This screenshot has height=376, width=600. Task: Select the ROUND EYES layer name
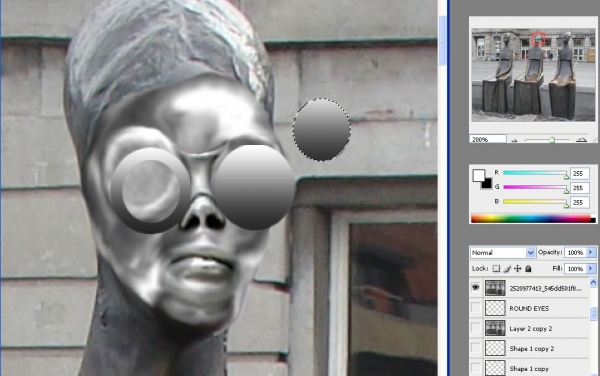click(529, 308)
